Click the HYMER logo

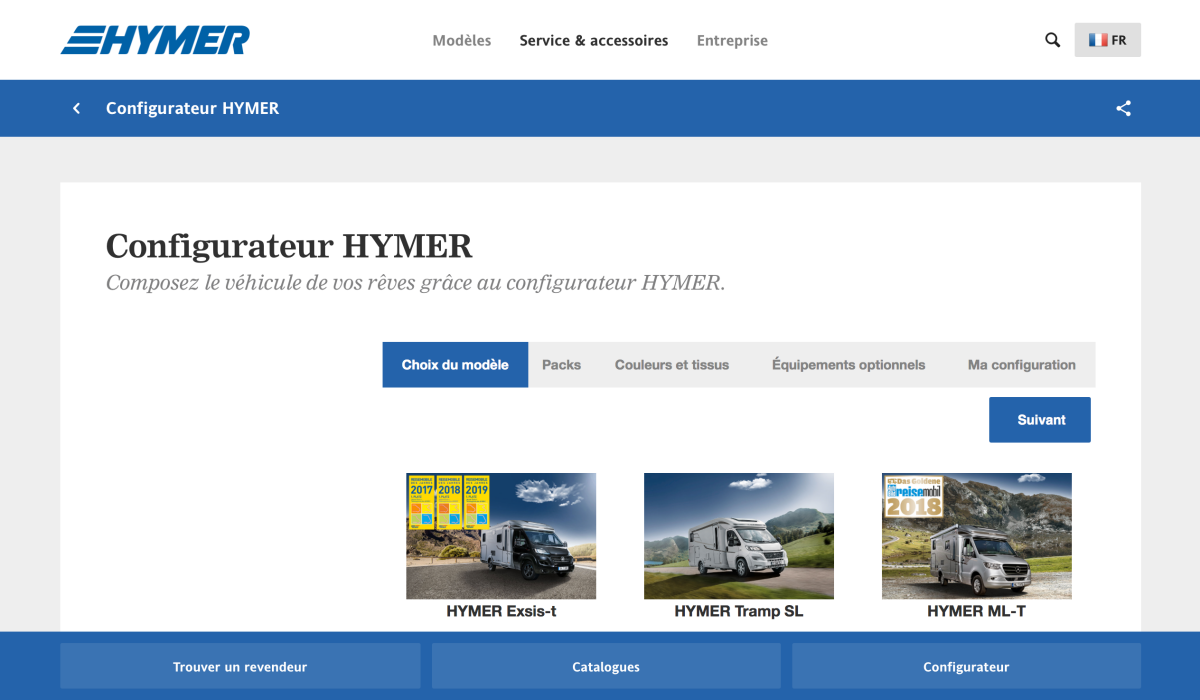click(155, 40)
